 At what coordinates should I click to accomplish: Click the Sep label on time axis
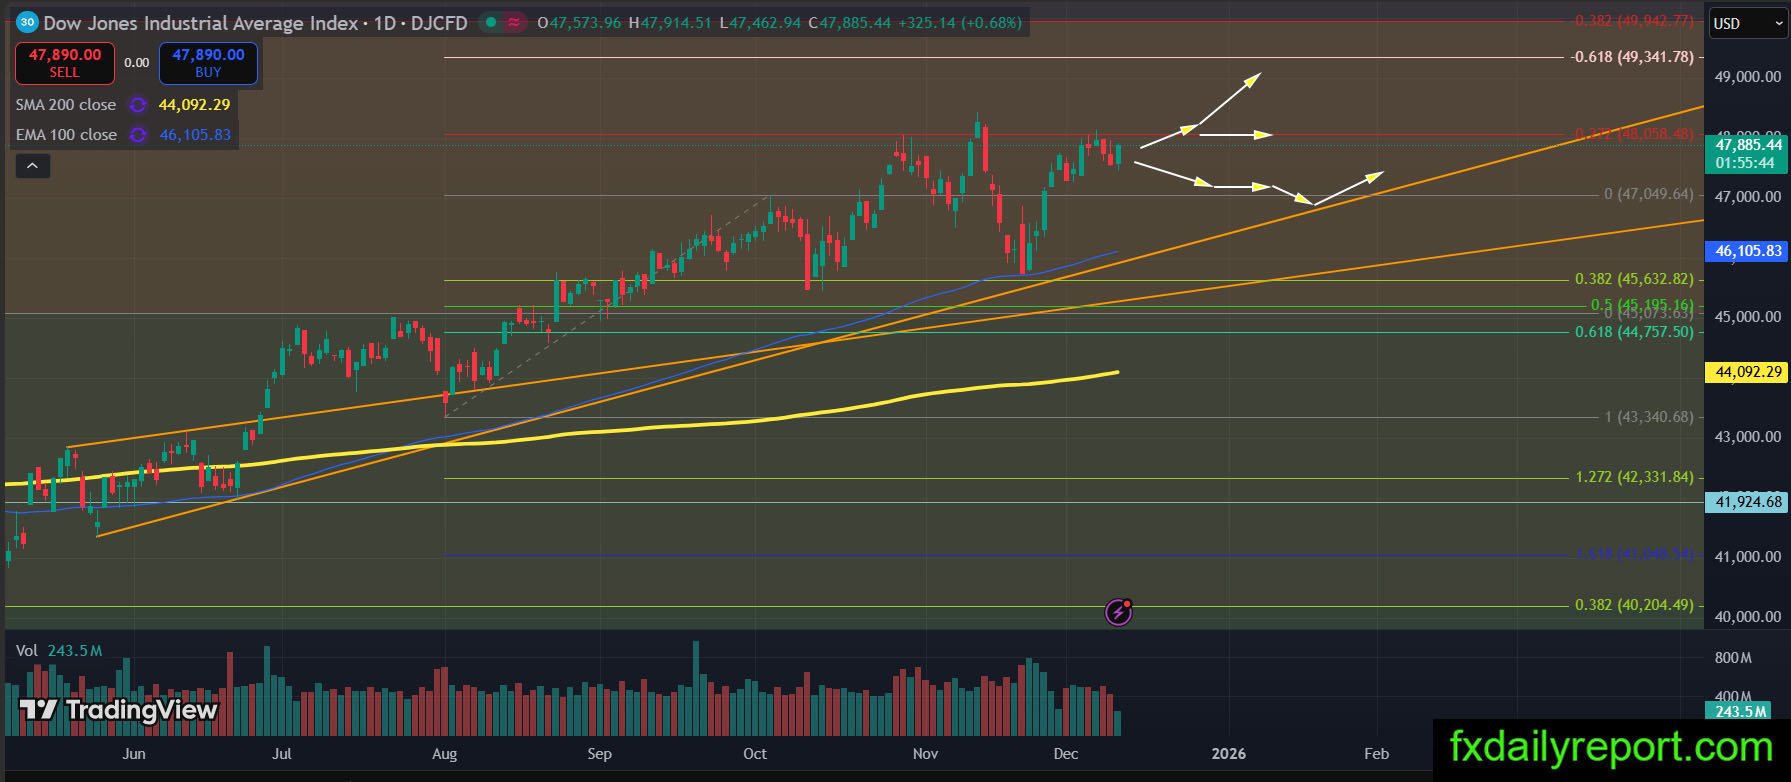(599, 754)
